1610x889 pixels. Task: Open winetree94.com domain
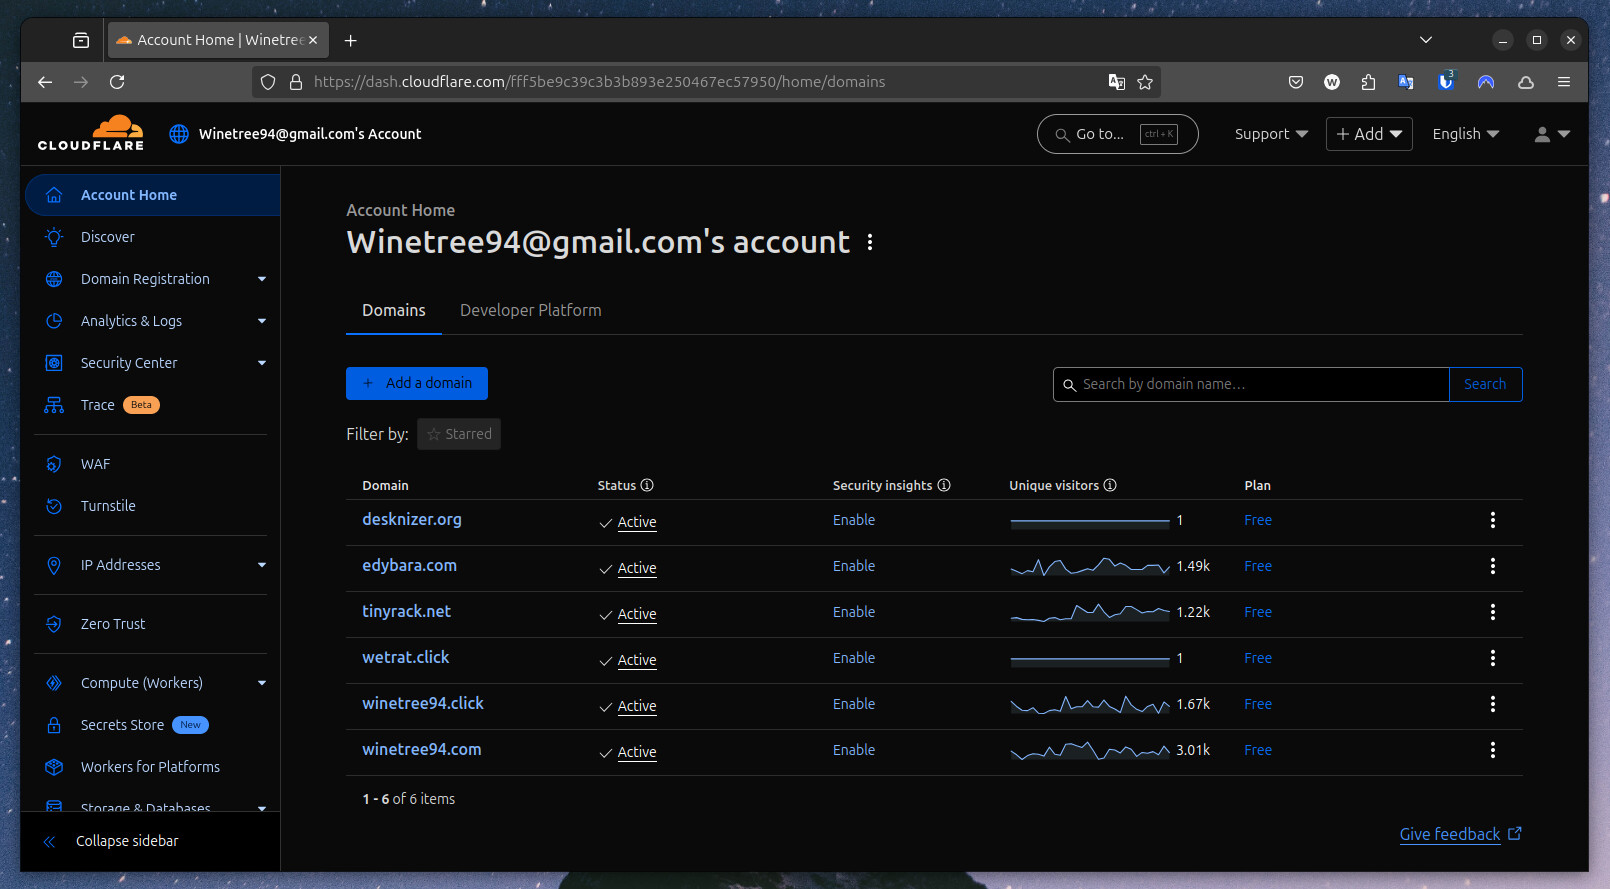(x=422, y=750)
